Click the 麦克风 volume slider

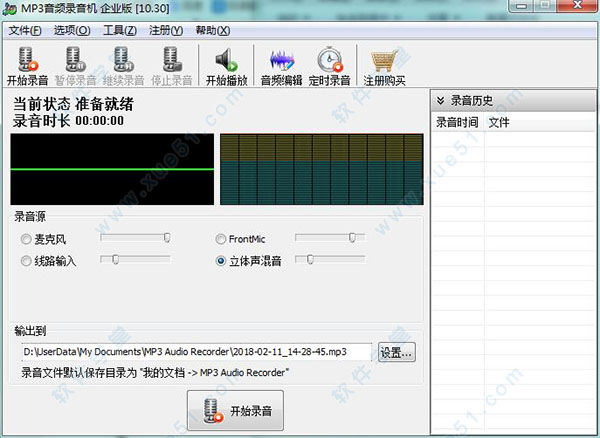(135, 238)
